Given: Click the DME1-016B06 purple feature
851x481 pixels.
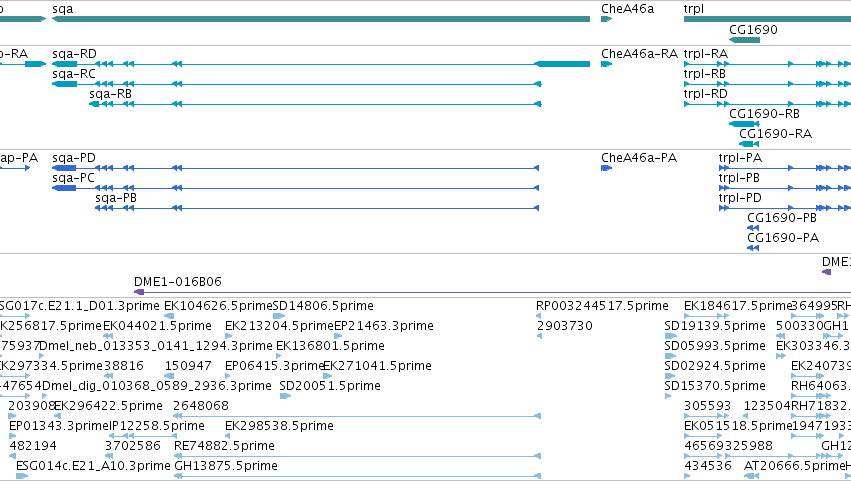Looking at the screenshot, I should coord(492,292).
